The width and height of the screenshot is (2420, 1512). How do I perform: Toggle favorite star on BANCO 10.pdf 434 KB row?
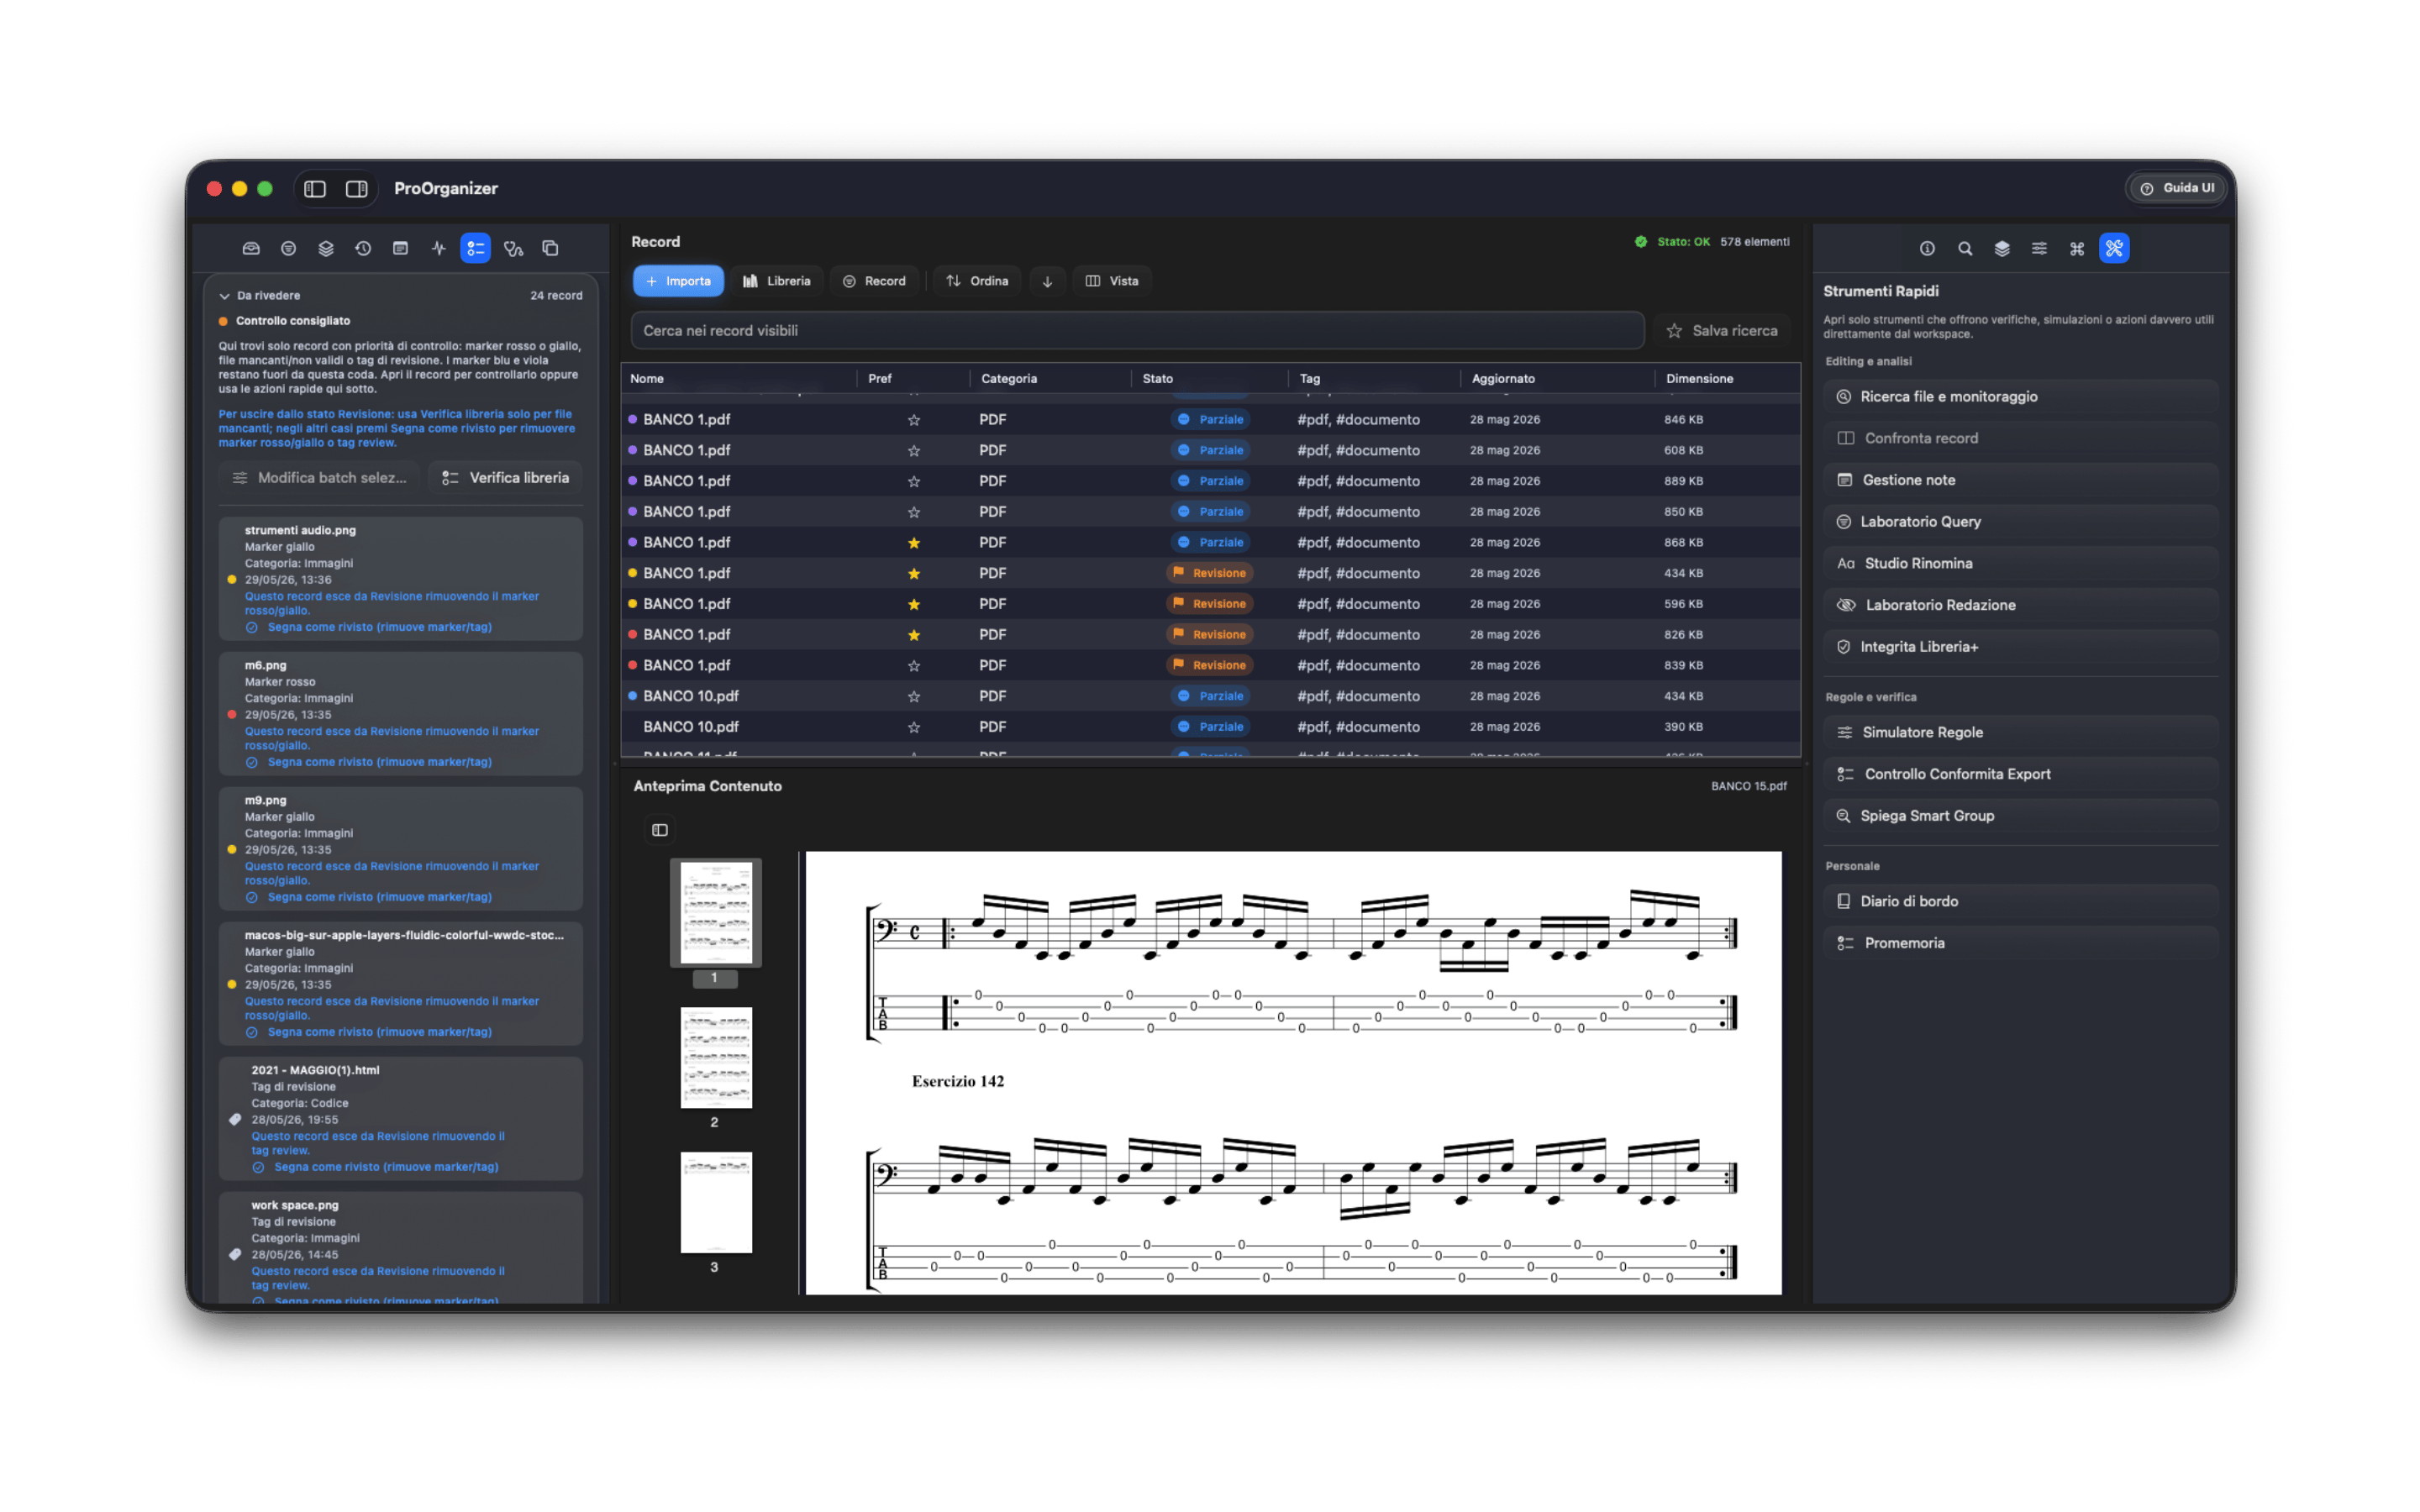(913, 696)
